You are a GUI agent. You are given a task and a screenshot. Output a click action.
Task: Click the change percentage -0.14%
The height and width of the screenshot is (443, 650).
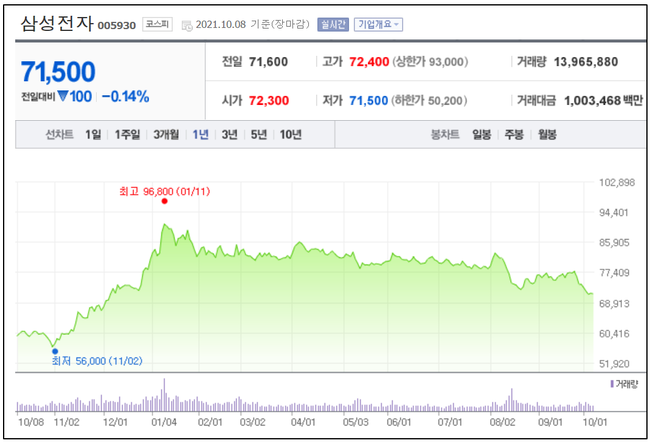126,97
